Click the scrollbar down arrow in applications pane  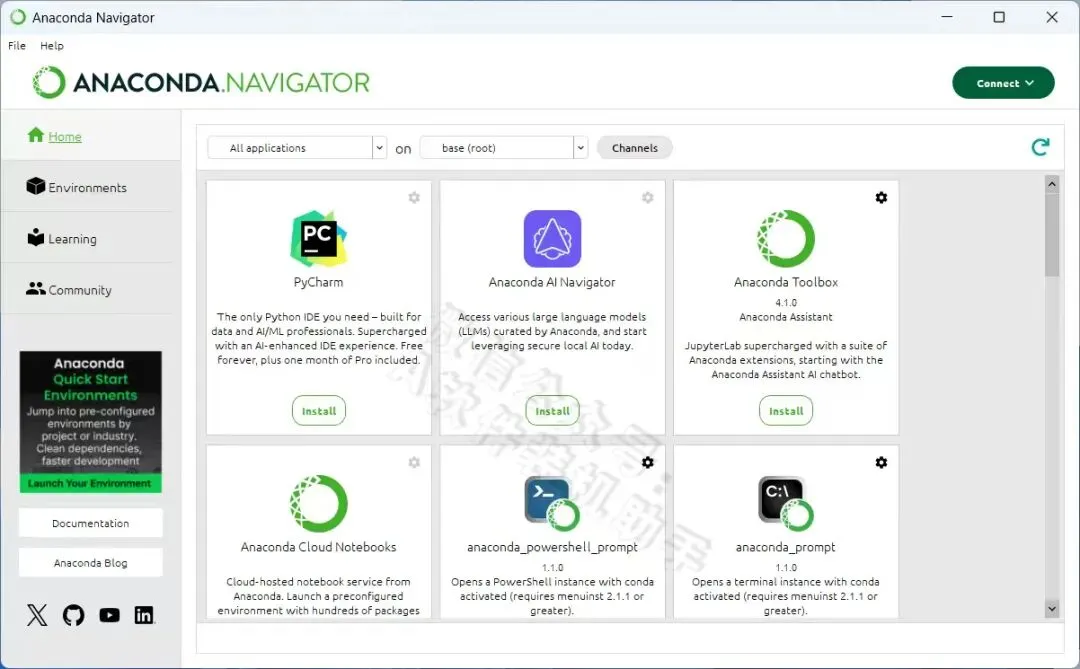pos(1051,608)
